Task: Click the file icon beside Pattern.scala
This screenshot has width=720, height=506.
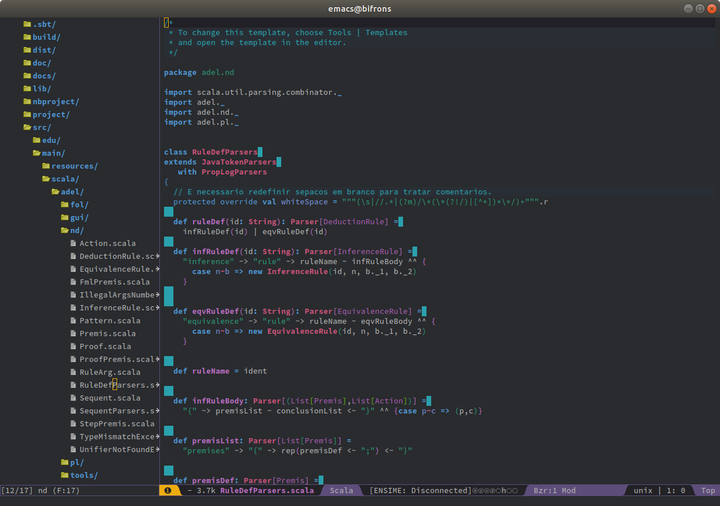Action: pyautogui.click(x=73, y=320)
